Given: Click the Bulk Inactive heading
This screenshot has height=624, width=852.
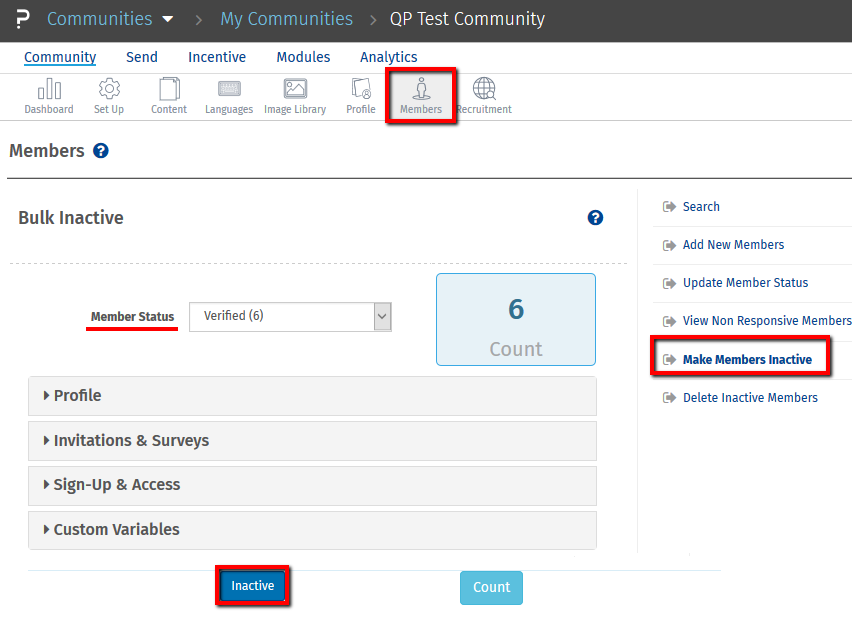Looking at the screenshot, I should point(71,218).
